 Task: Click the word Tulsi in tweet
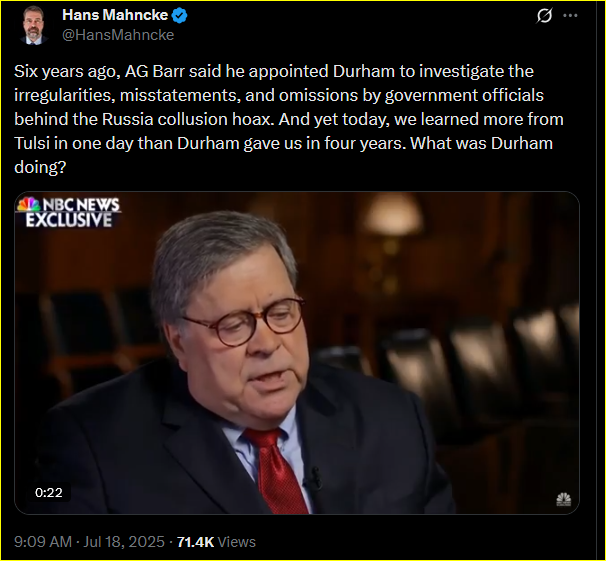pos(32,143)
